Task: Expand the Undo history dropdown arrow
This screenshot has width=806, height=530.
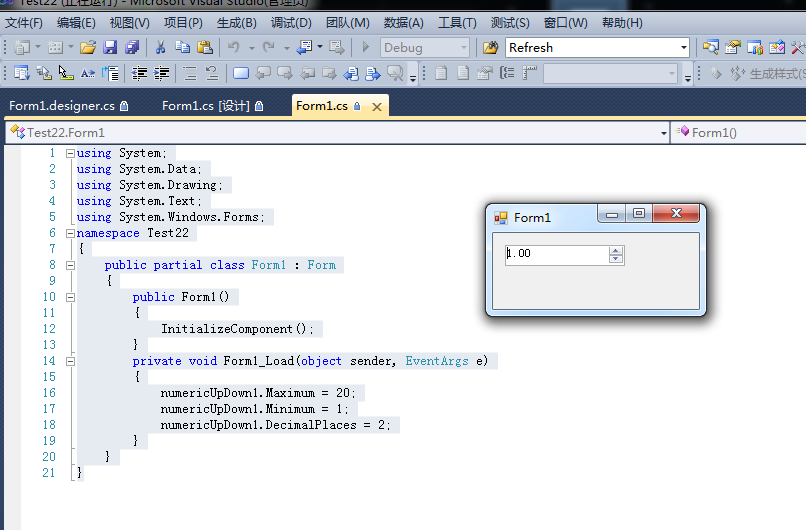Action: [x=251, y=48]
